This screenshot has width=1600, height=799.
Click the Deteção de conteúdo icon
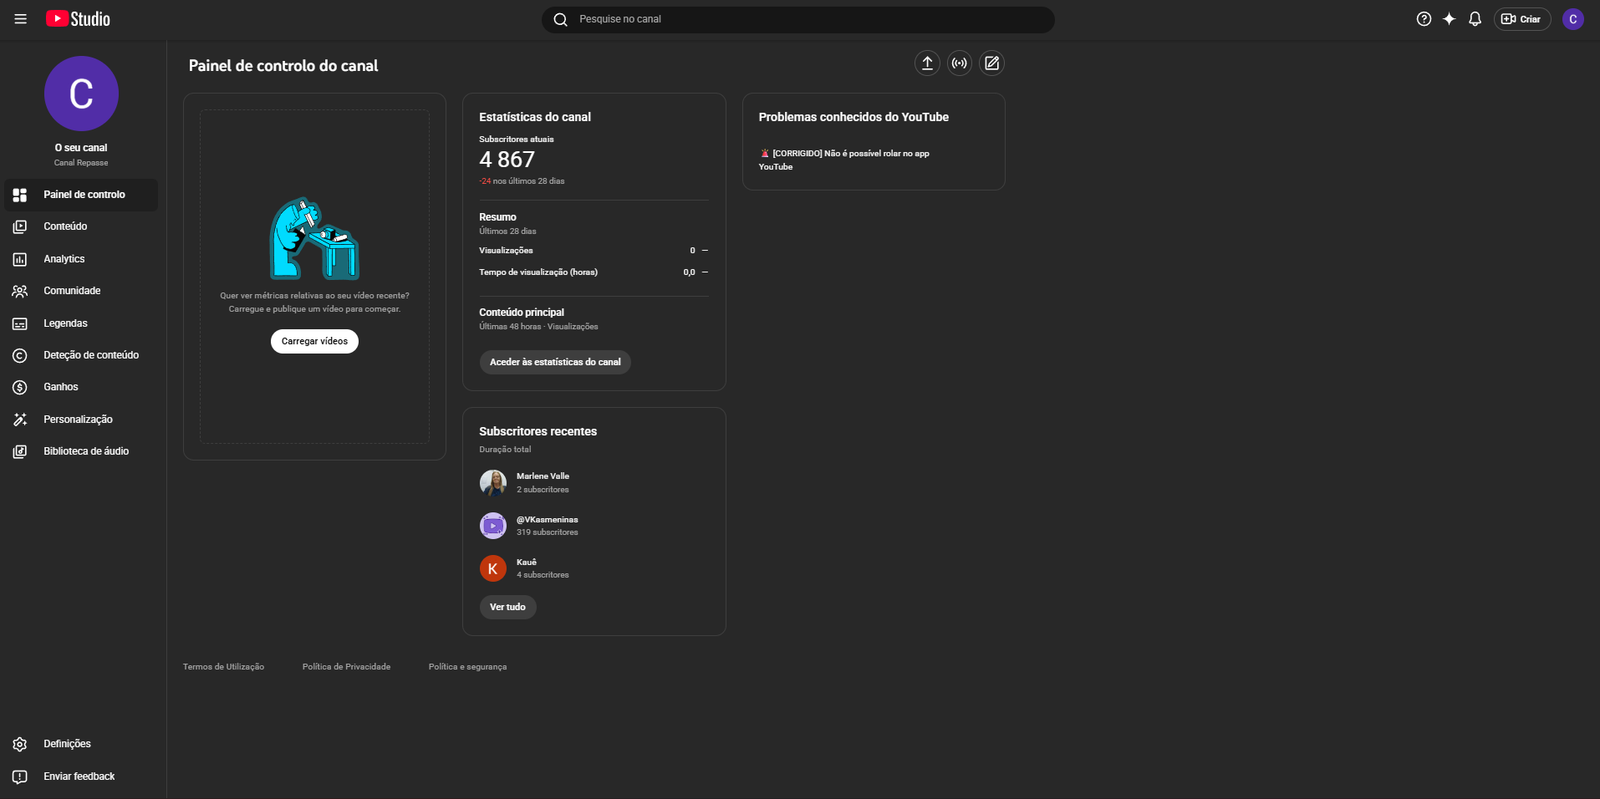[20, 355]
